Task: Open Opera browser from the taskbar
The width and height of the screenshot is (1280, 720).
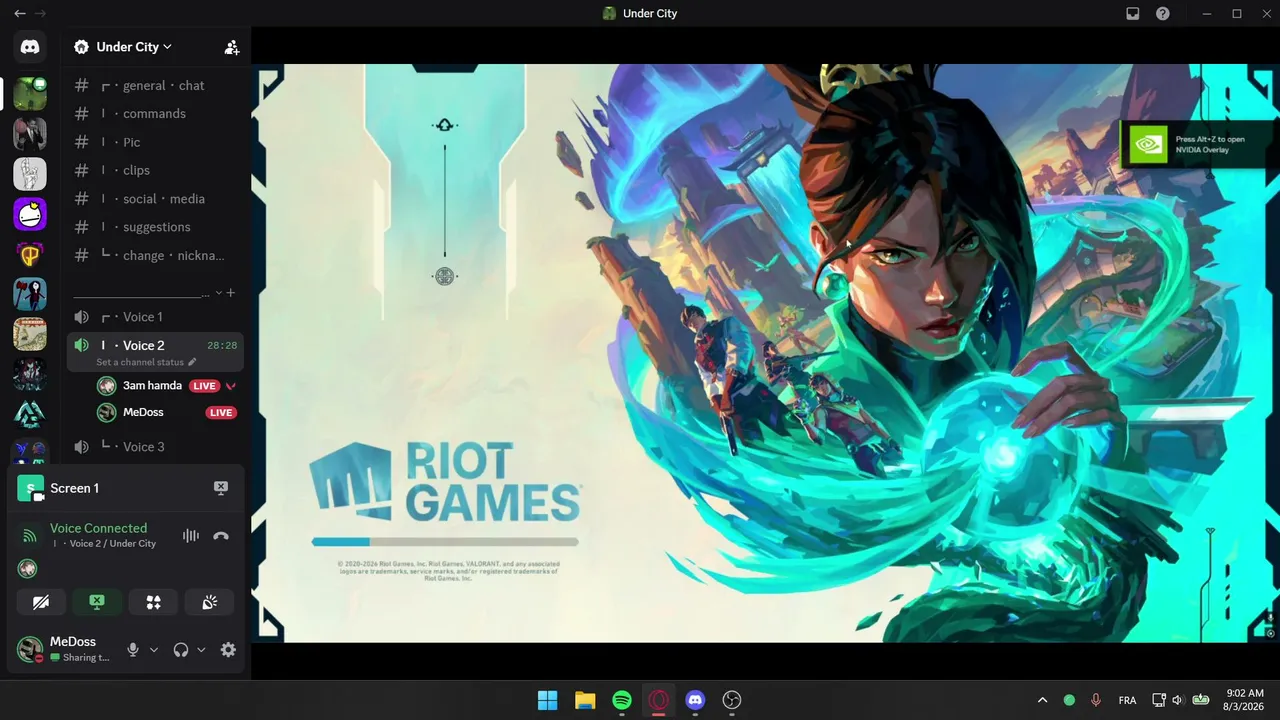Action: (659, 700)
